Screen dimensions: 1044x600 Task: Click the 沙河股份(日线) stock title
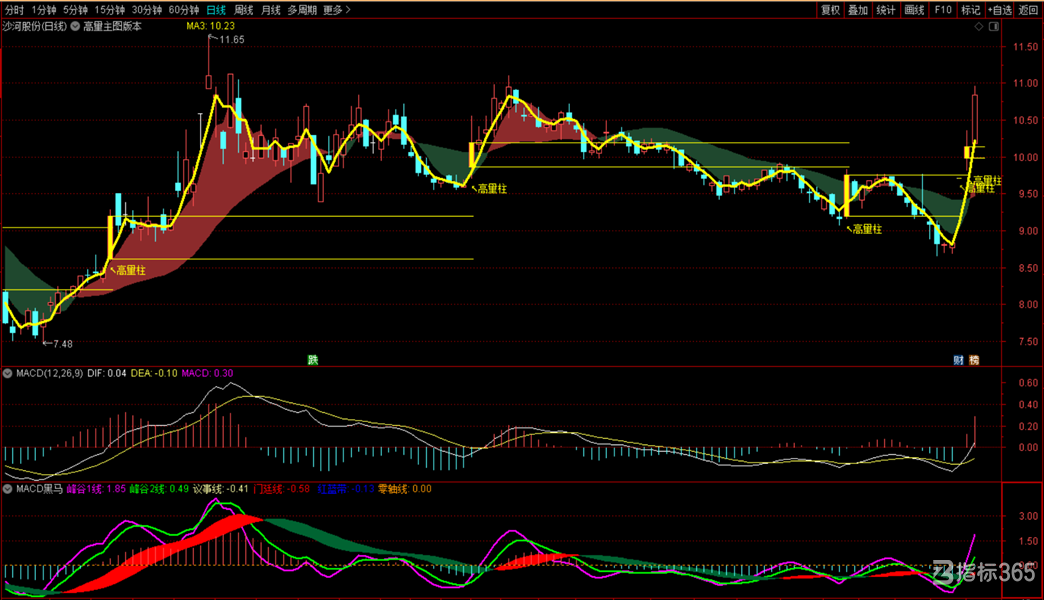pyautogui.click(x=35, y=26)
